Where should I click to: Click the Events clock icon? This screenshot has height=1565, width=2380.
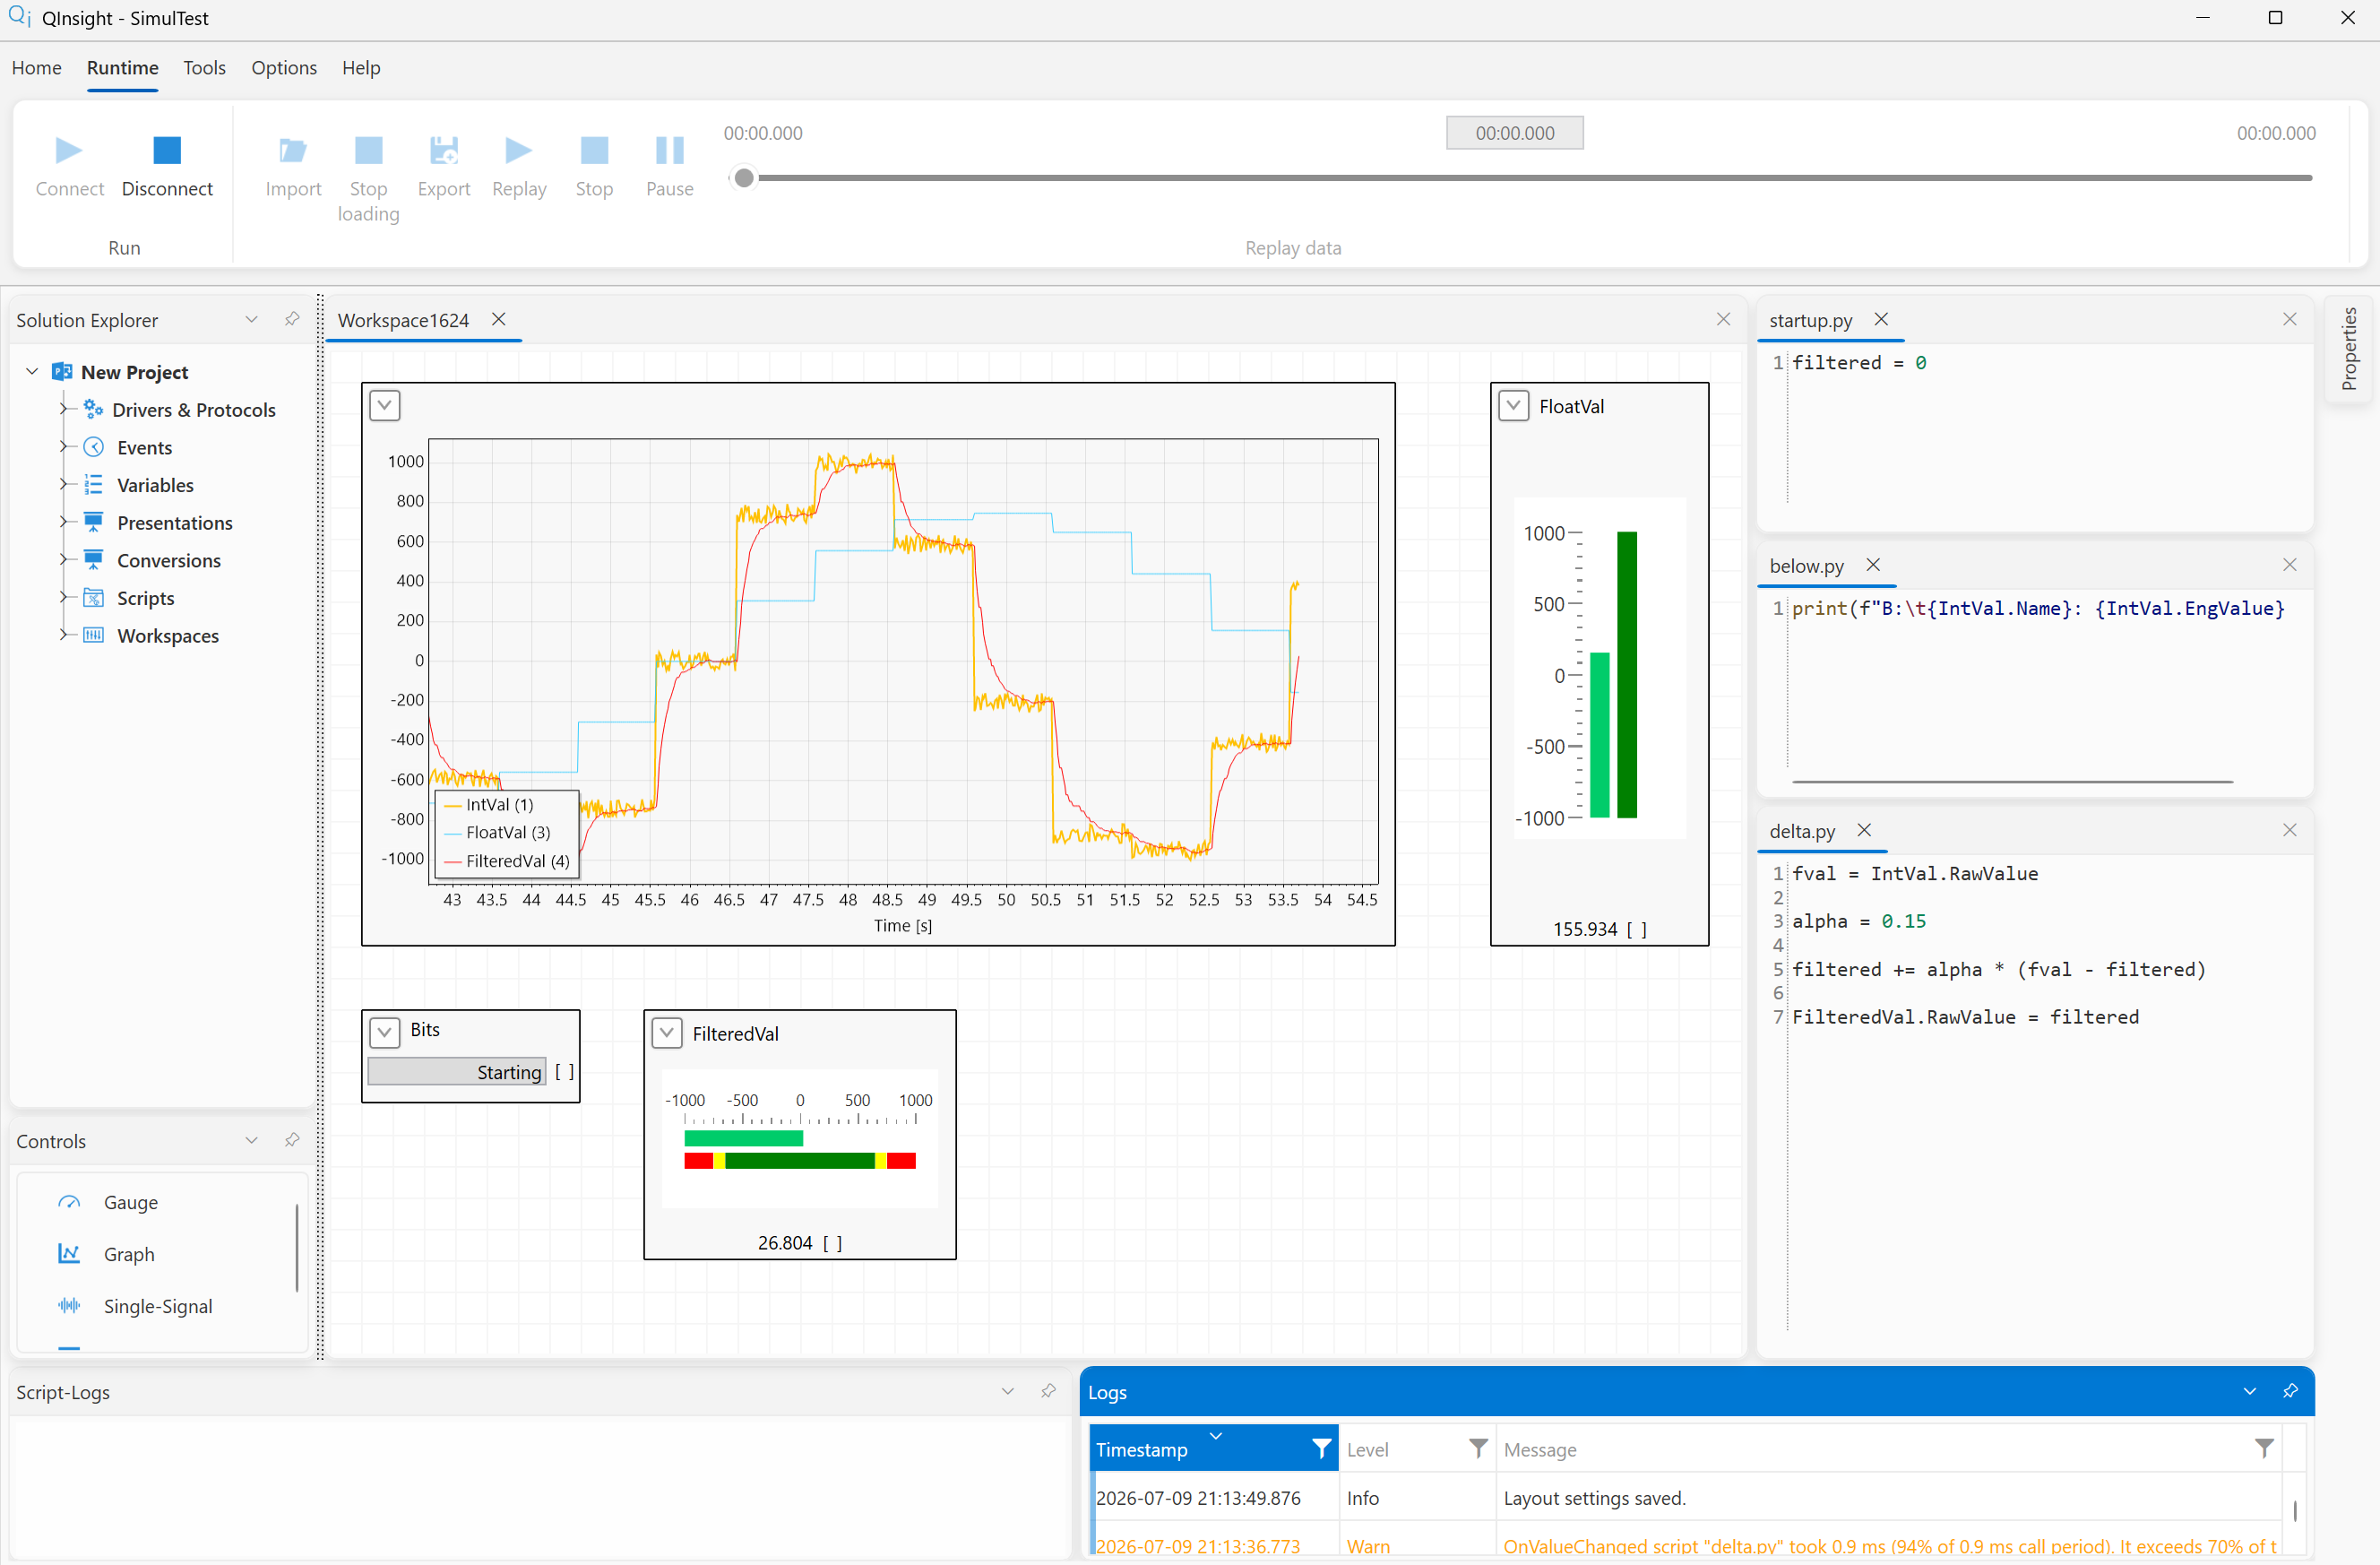coord(93,447)
